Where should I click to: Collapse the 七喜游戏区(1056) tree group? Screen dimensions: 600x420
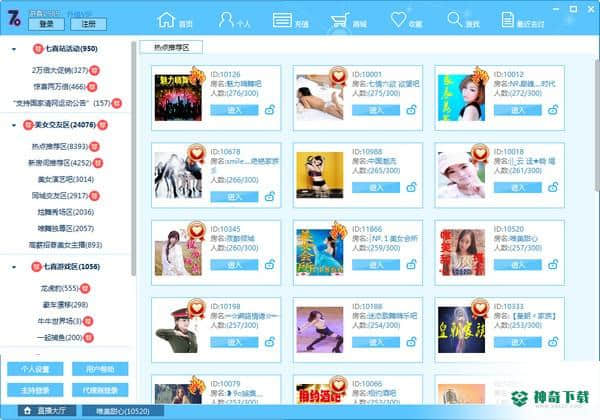(x=14, y=267)
